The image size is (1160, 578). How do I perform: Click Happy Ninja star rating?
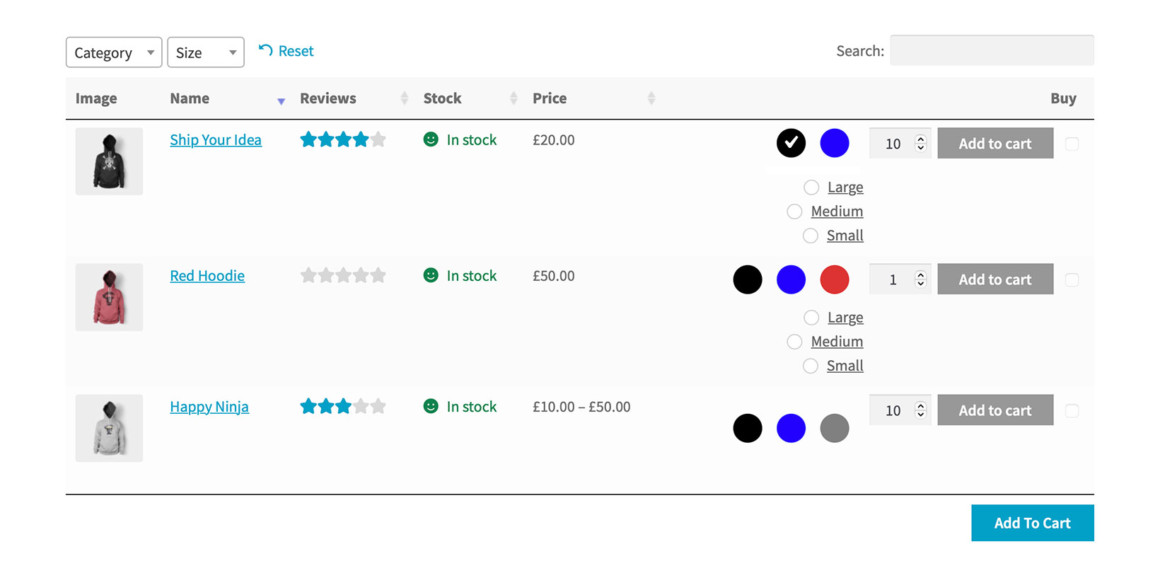pos(343,406)
